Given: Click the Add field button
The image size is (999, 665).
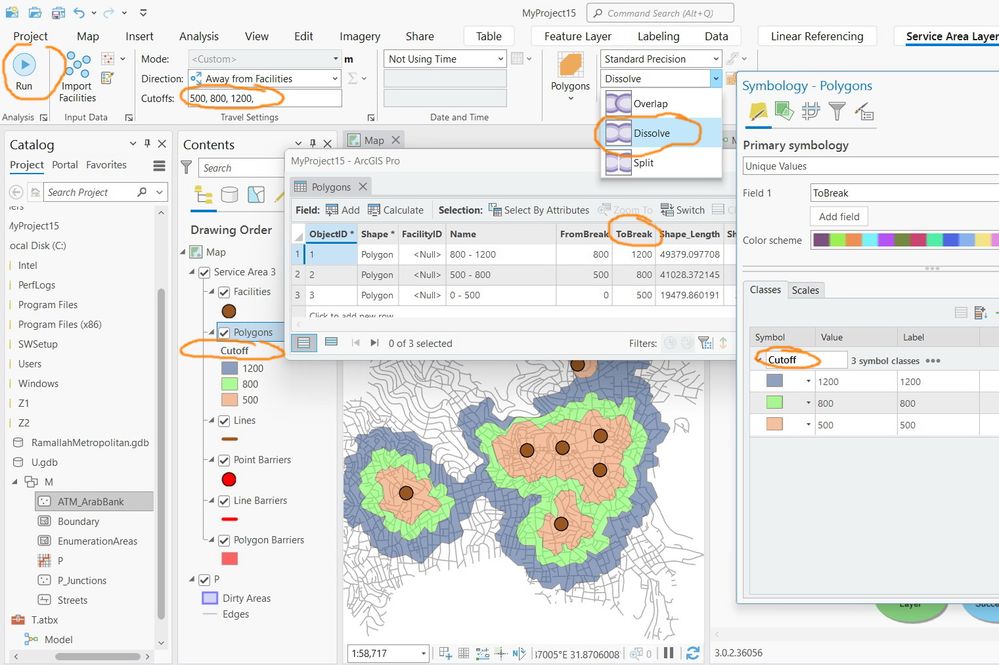Looking at the screenshot, I should click(839, 217).
